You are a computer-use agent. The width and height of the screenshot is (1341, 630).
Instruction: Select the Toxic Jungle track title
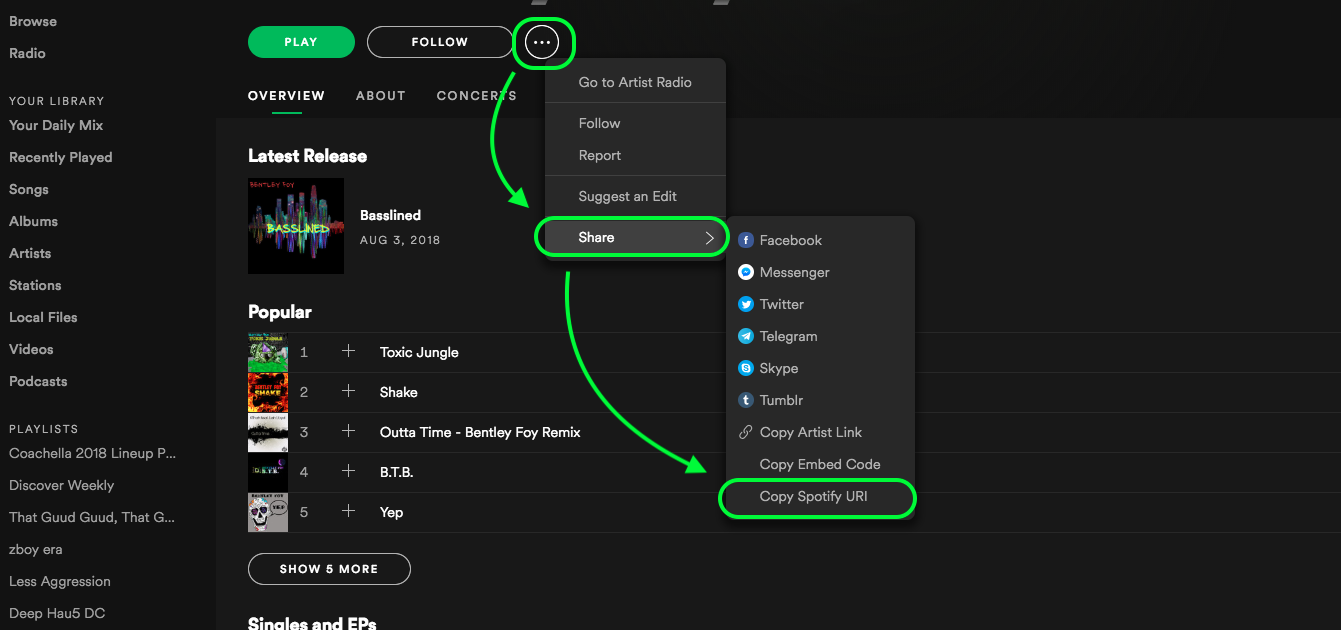(x=419, y=352)
